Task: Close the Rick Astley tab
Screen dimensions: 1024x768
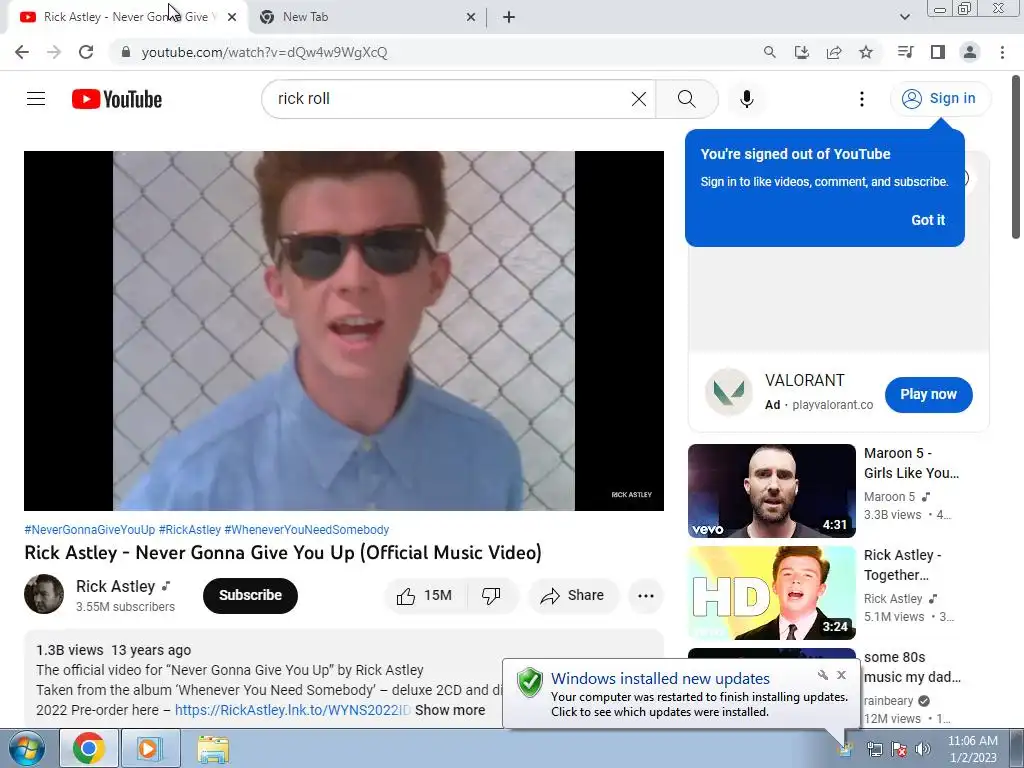Action: (232, 17)
